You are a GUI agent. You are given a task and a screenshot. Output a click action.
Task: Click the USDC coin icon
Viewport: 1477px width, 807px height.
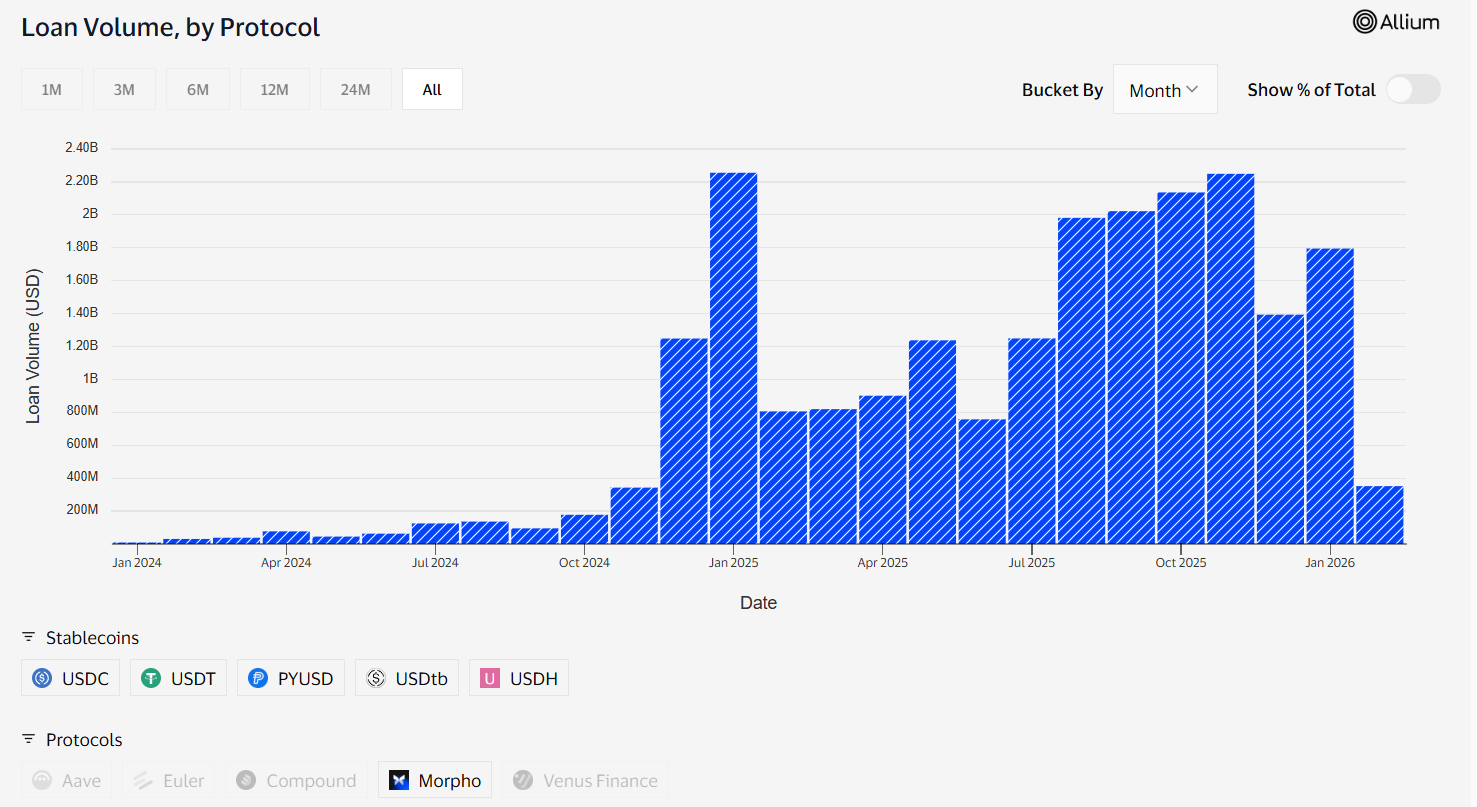point(41,677)
